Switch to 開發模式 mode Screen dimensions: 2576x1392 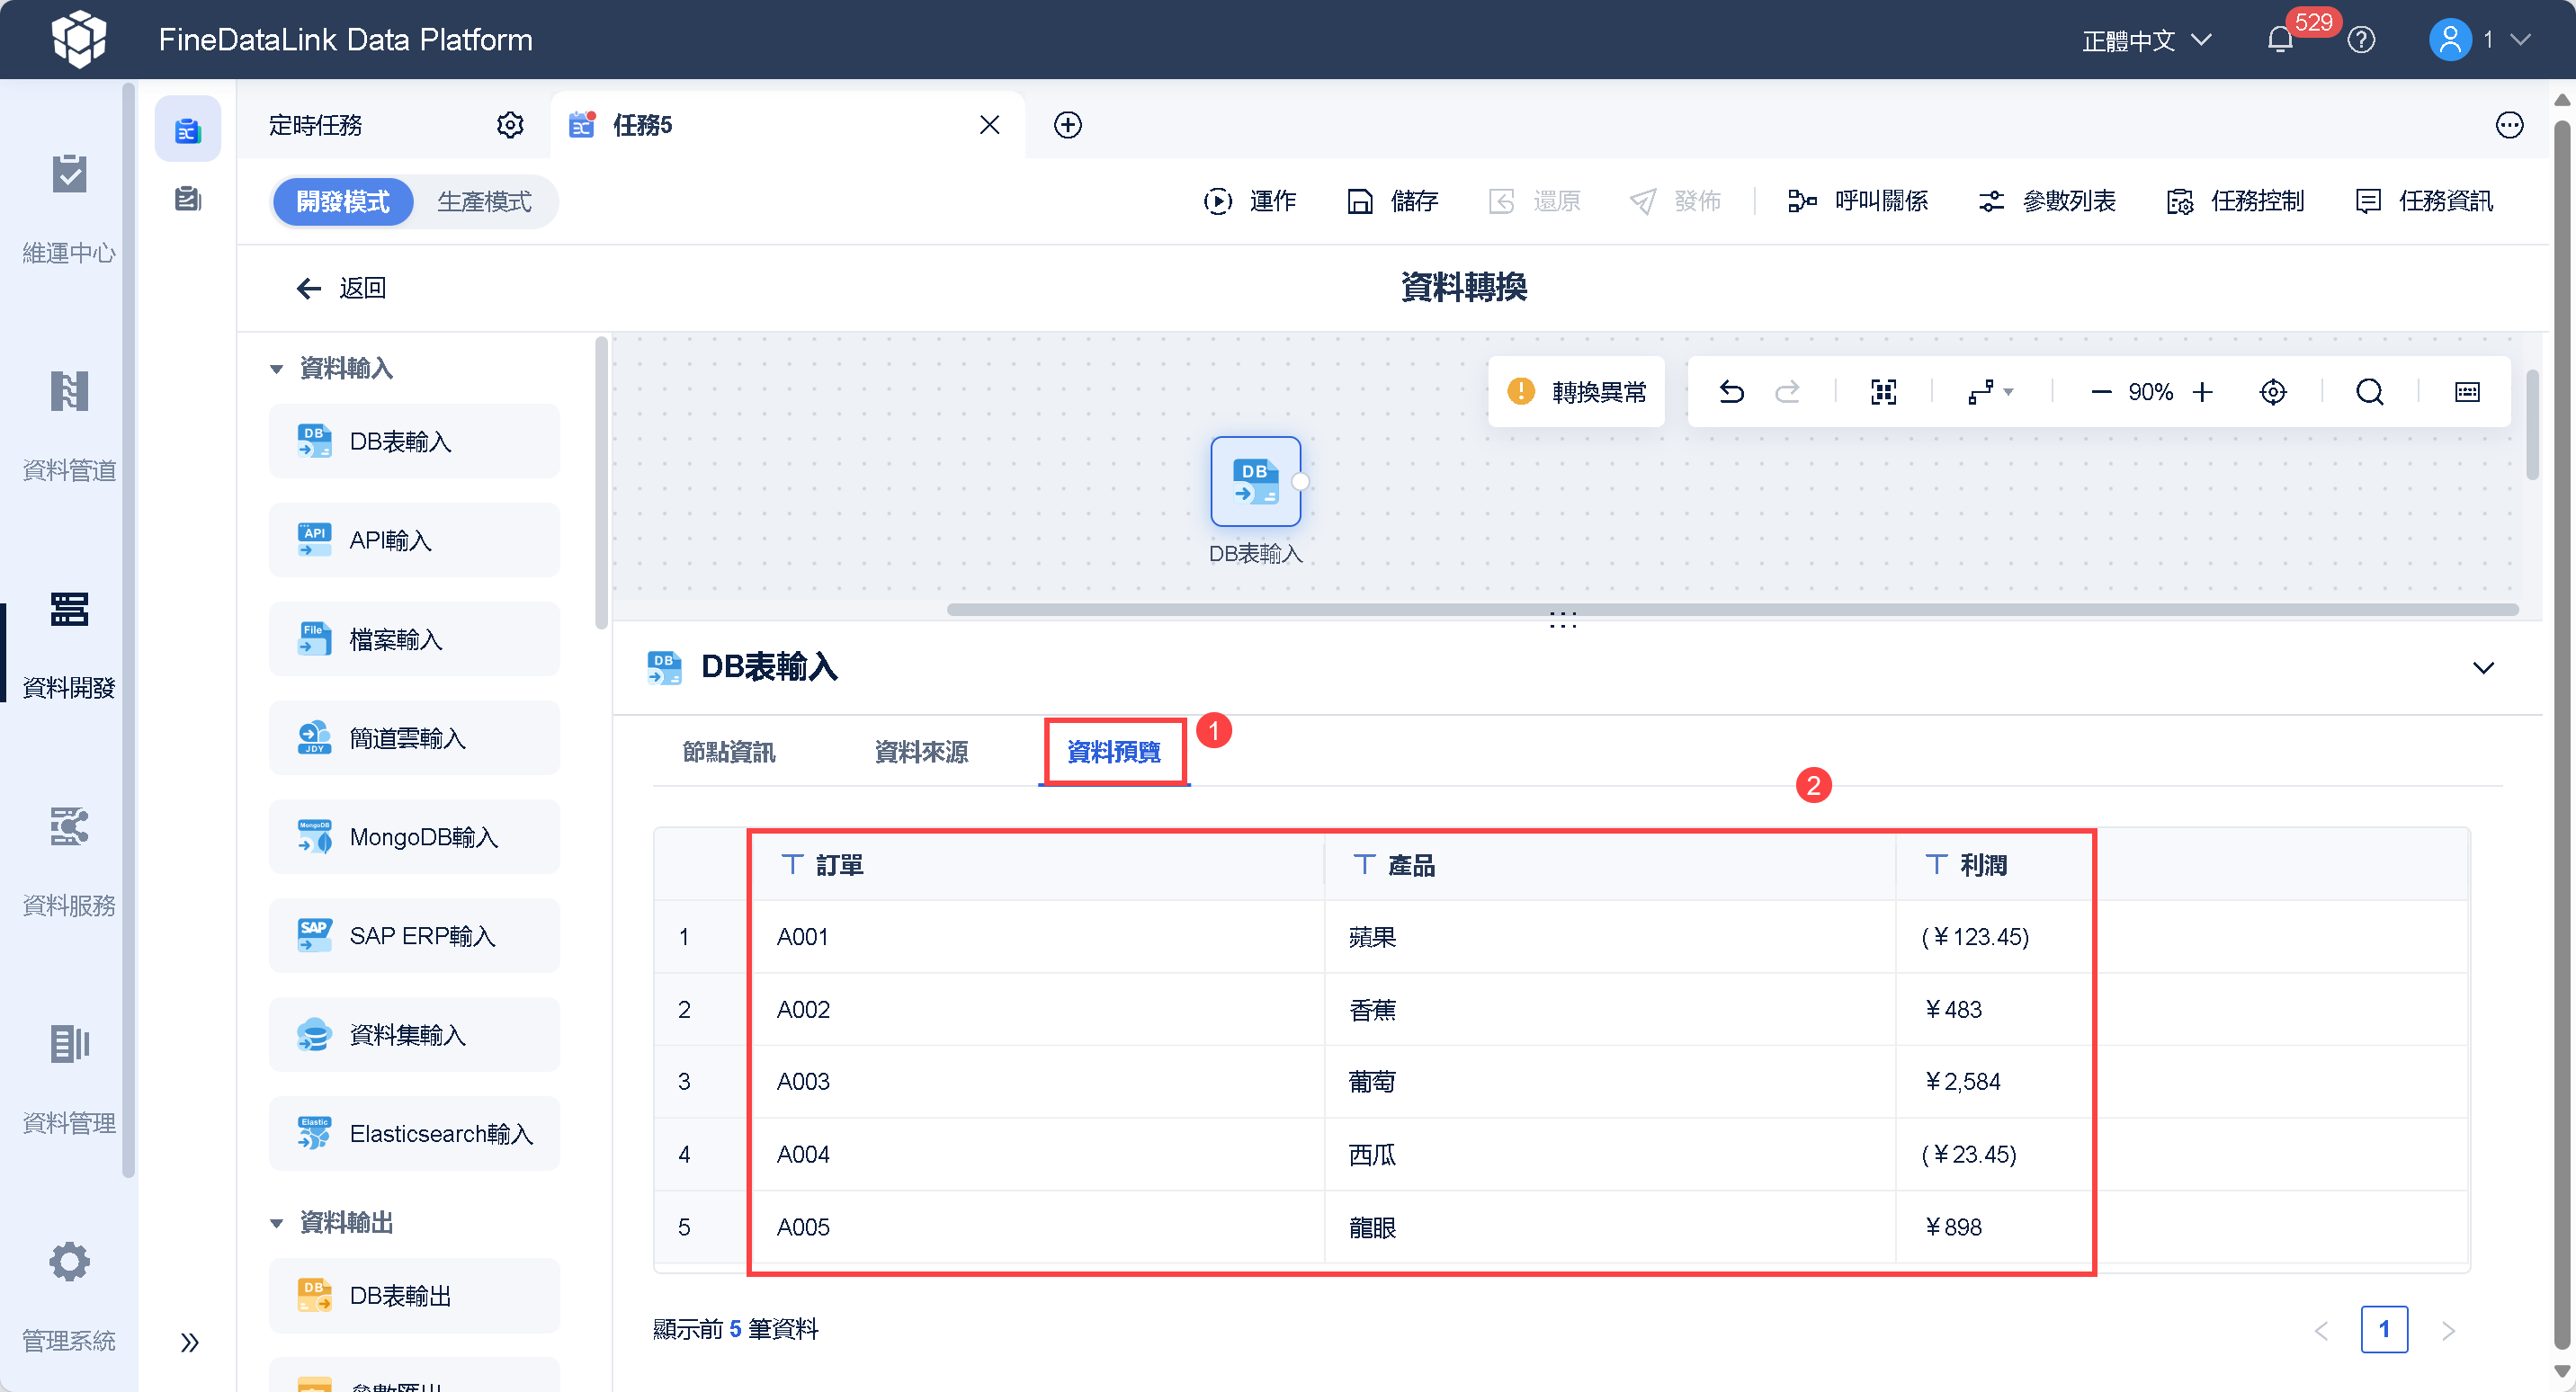(343, 202)
